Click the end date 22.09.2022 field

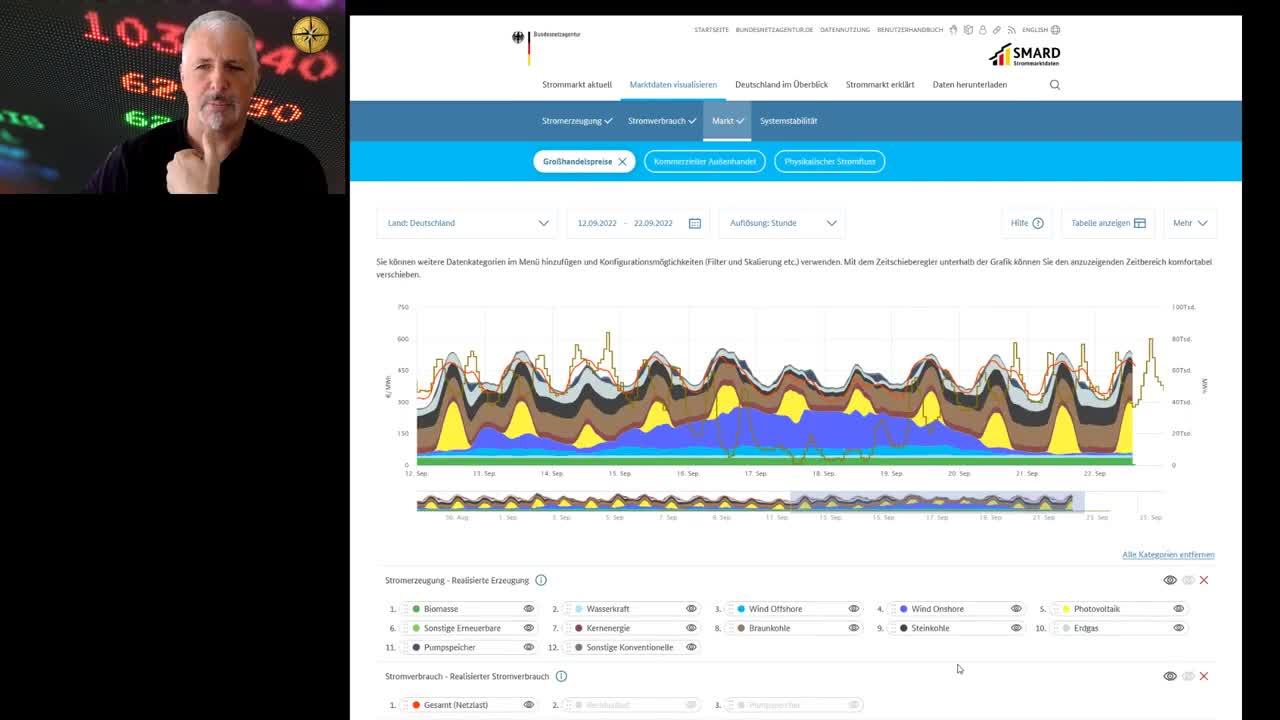pyautogui.click(x=653, y=223)
